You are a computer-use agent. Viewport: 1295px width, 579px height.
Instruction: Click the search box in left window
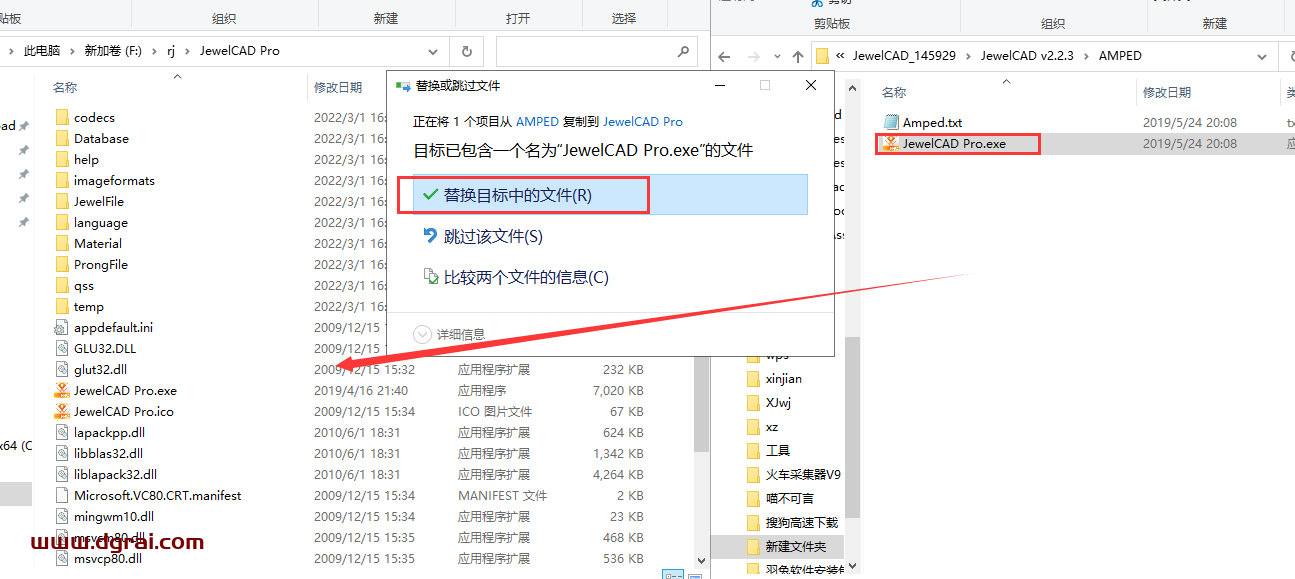point(596,50)
